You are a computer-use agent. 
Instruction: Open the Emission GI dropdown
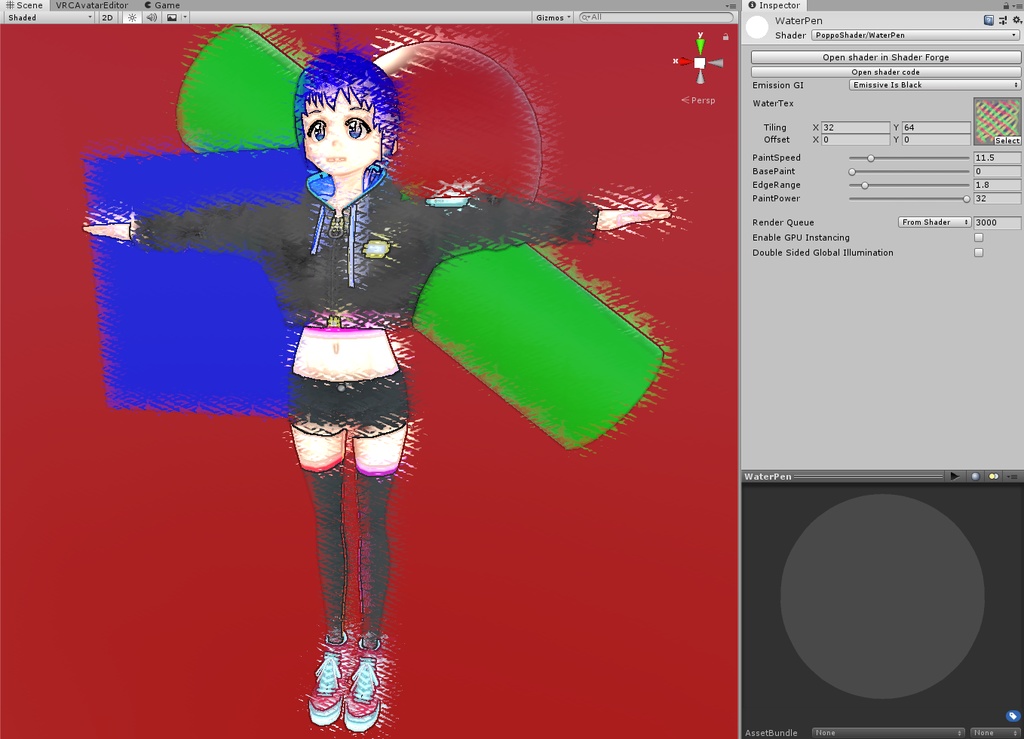935,85
